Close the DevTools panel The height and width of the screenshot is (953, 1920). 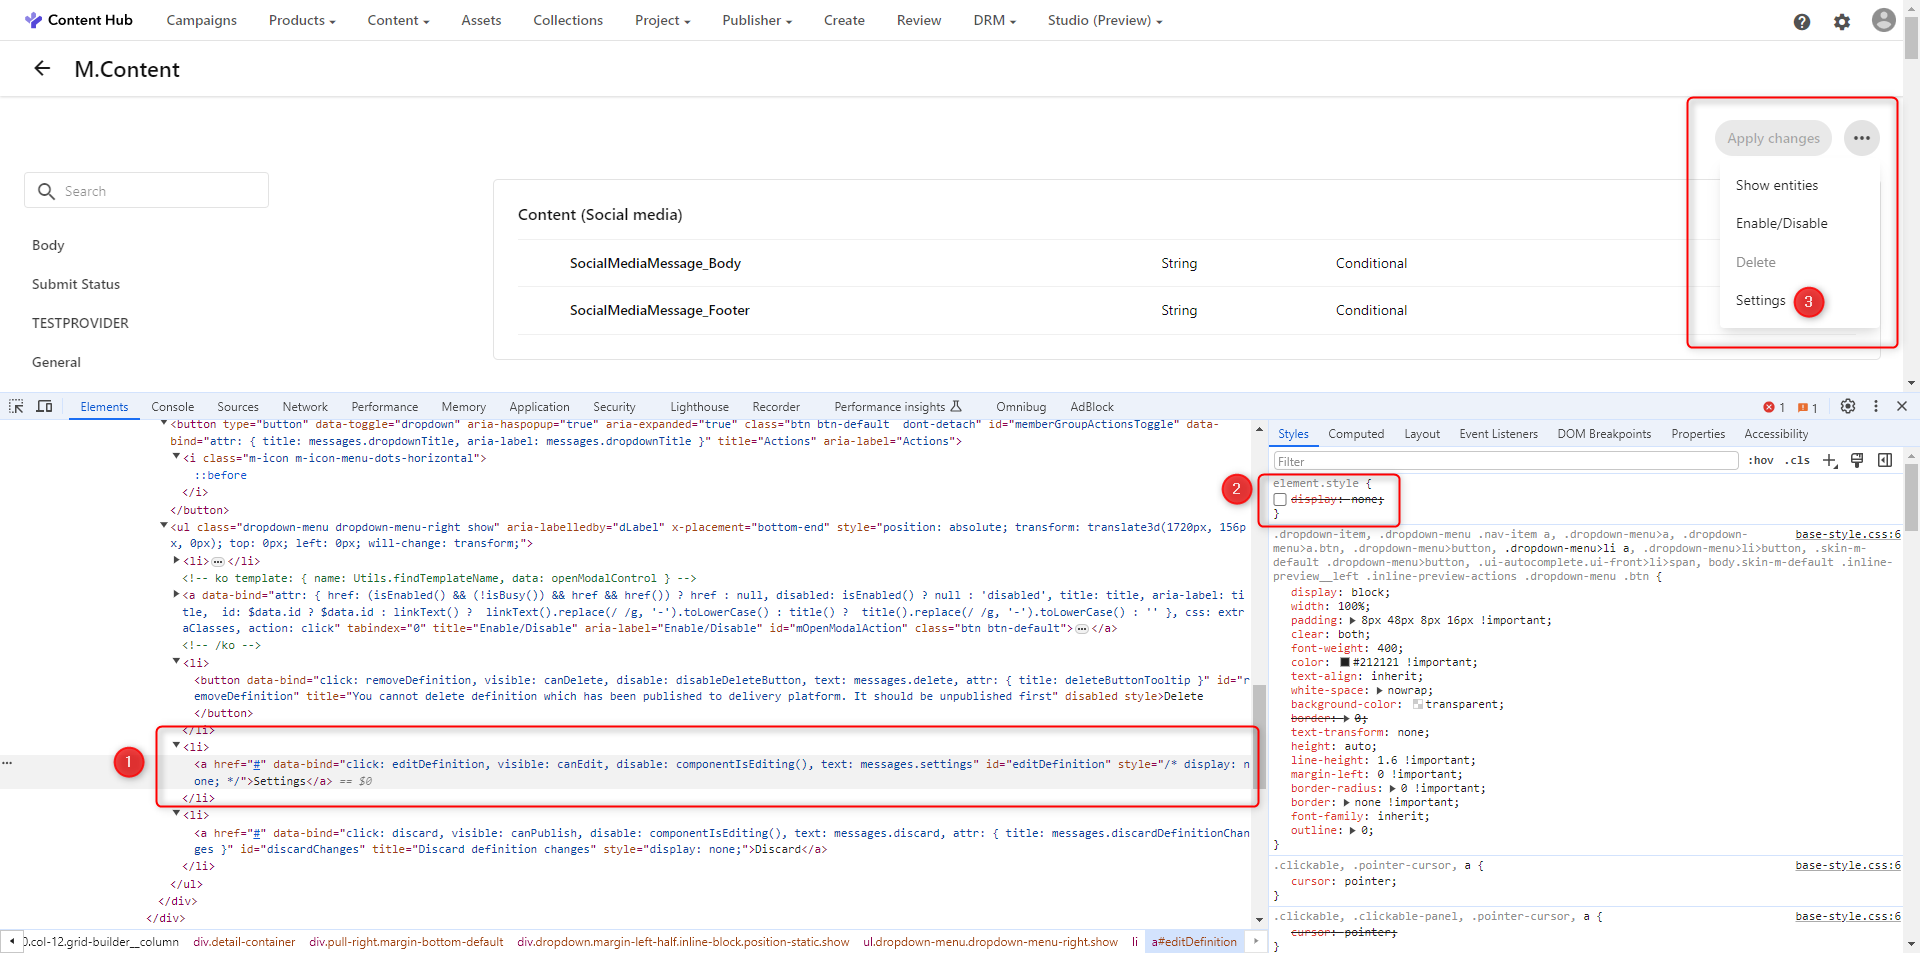(x=1902, y=406)
